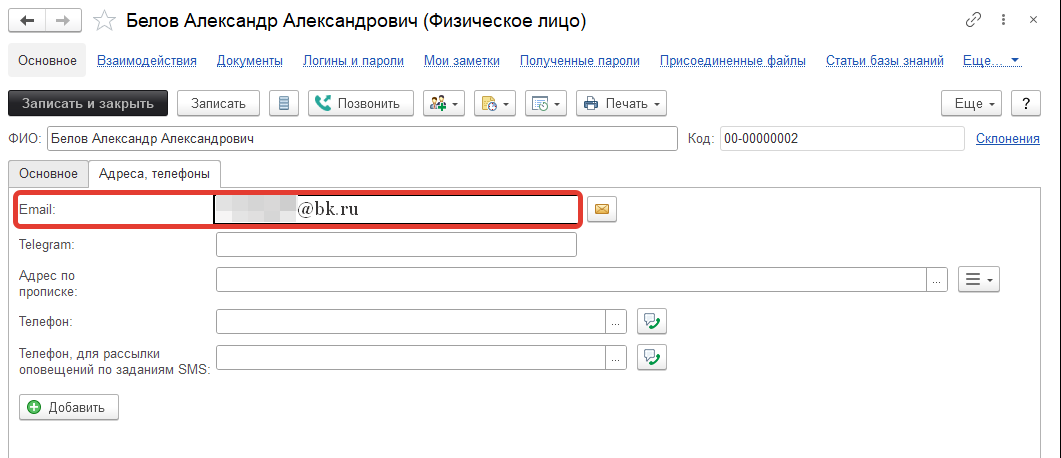Click the Записать button

218,104
